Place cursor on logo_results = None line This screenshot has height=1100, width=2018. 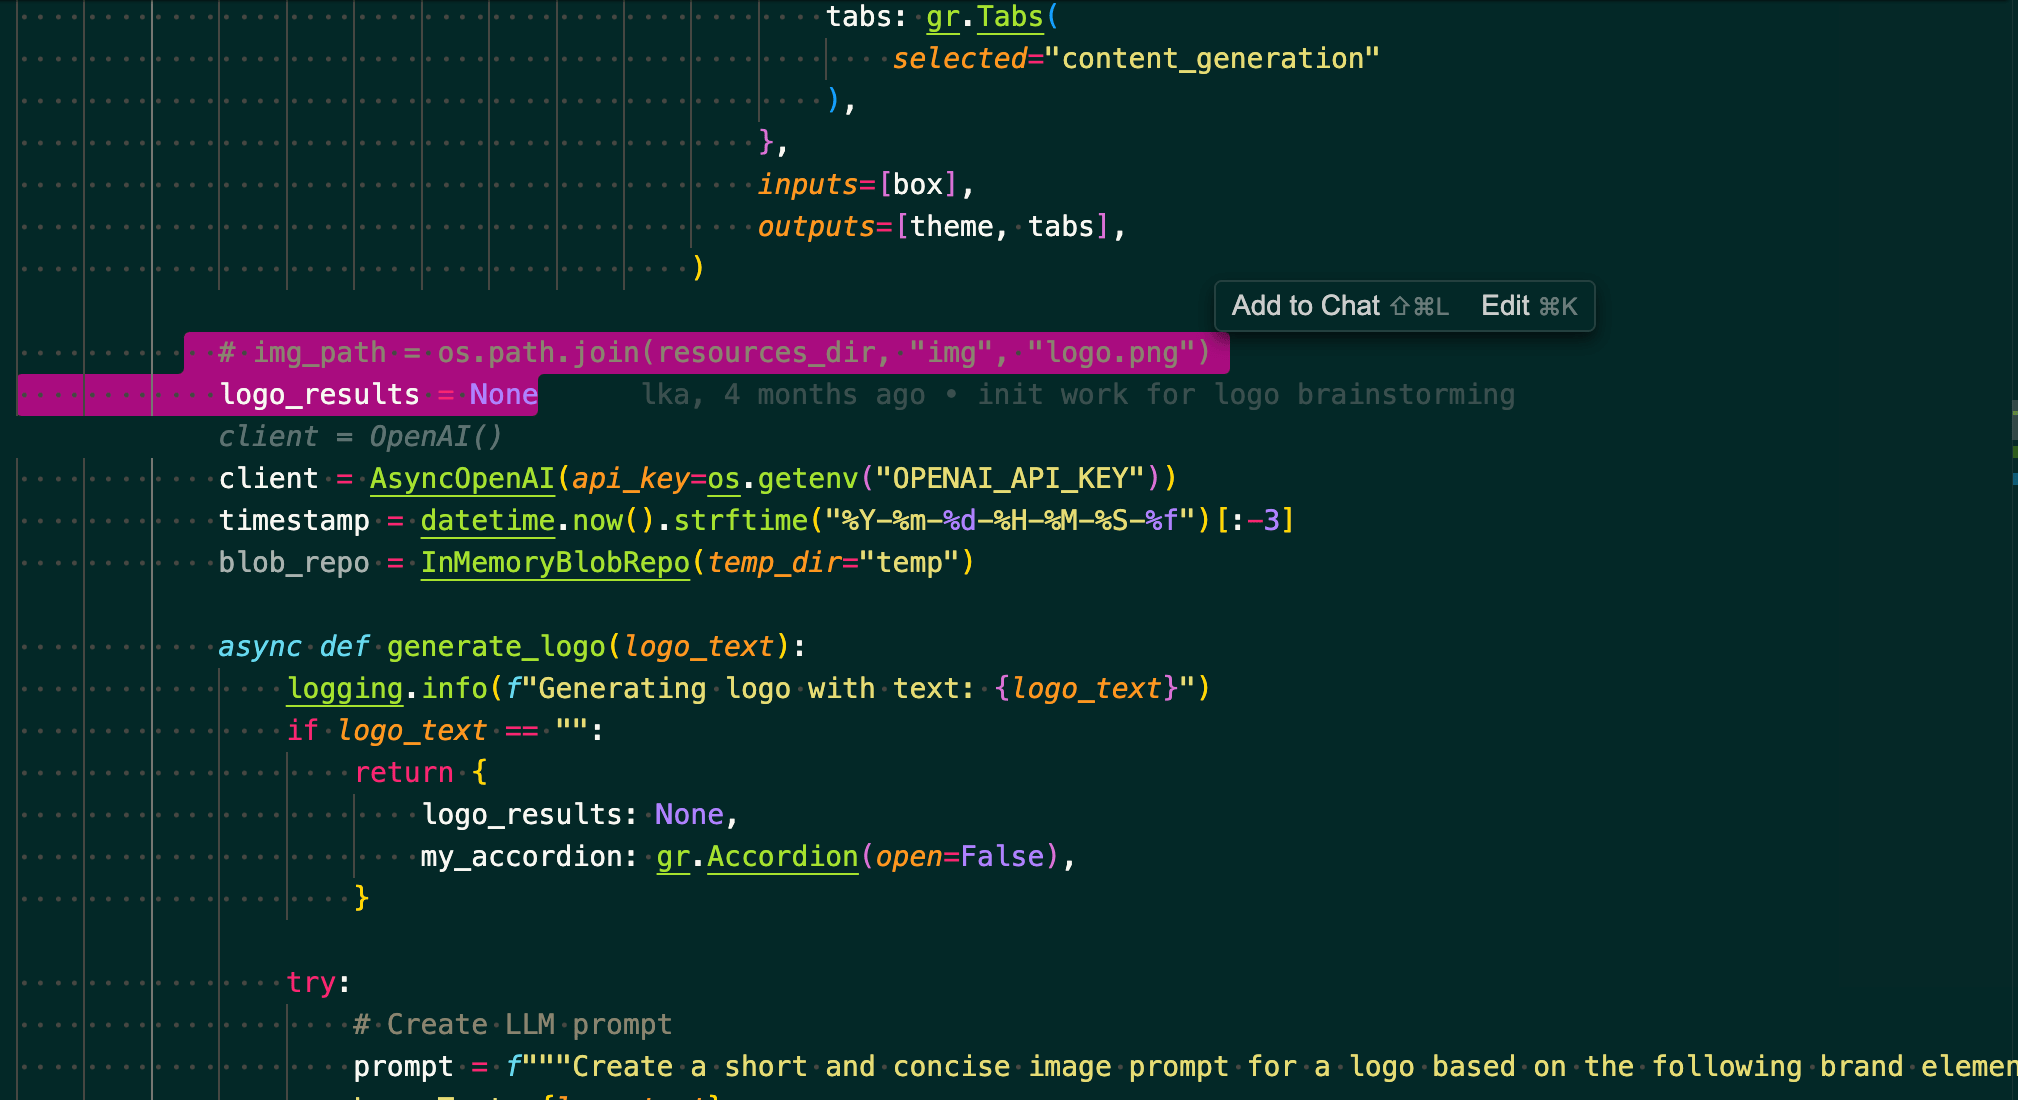(378, 395)
